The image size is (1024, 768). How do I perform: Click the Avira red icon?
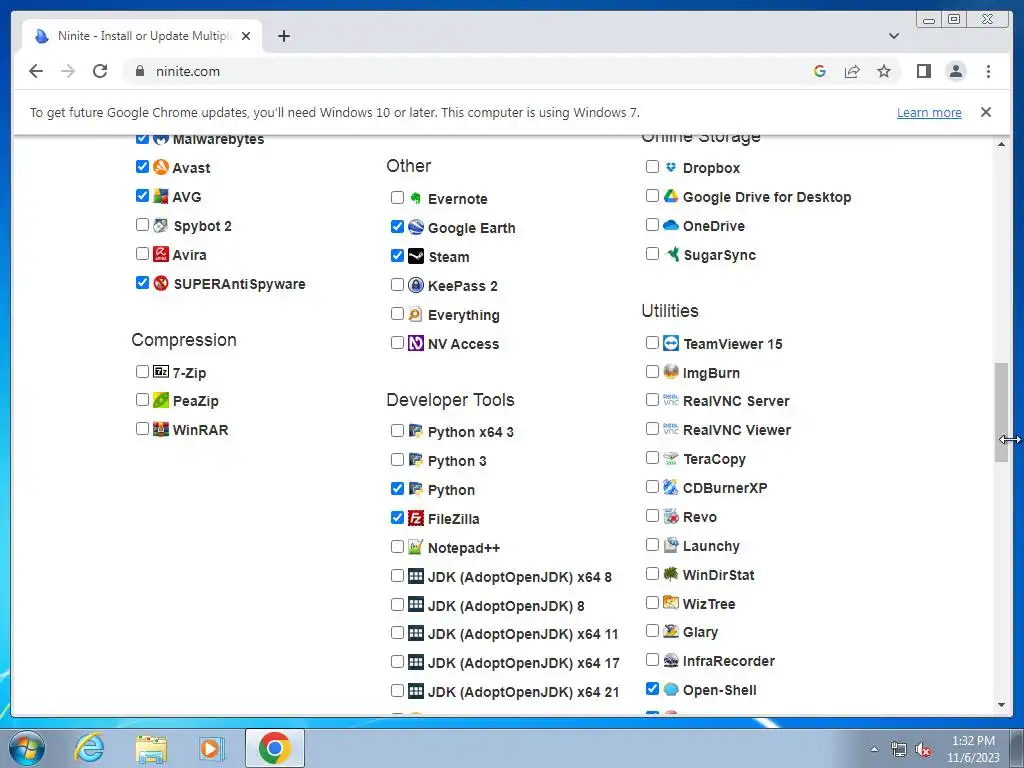click(161, 254)
